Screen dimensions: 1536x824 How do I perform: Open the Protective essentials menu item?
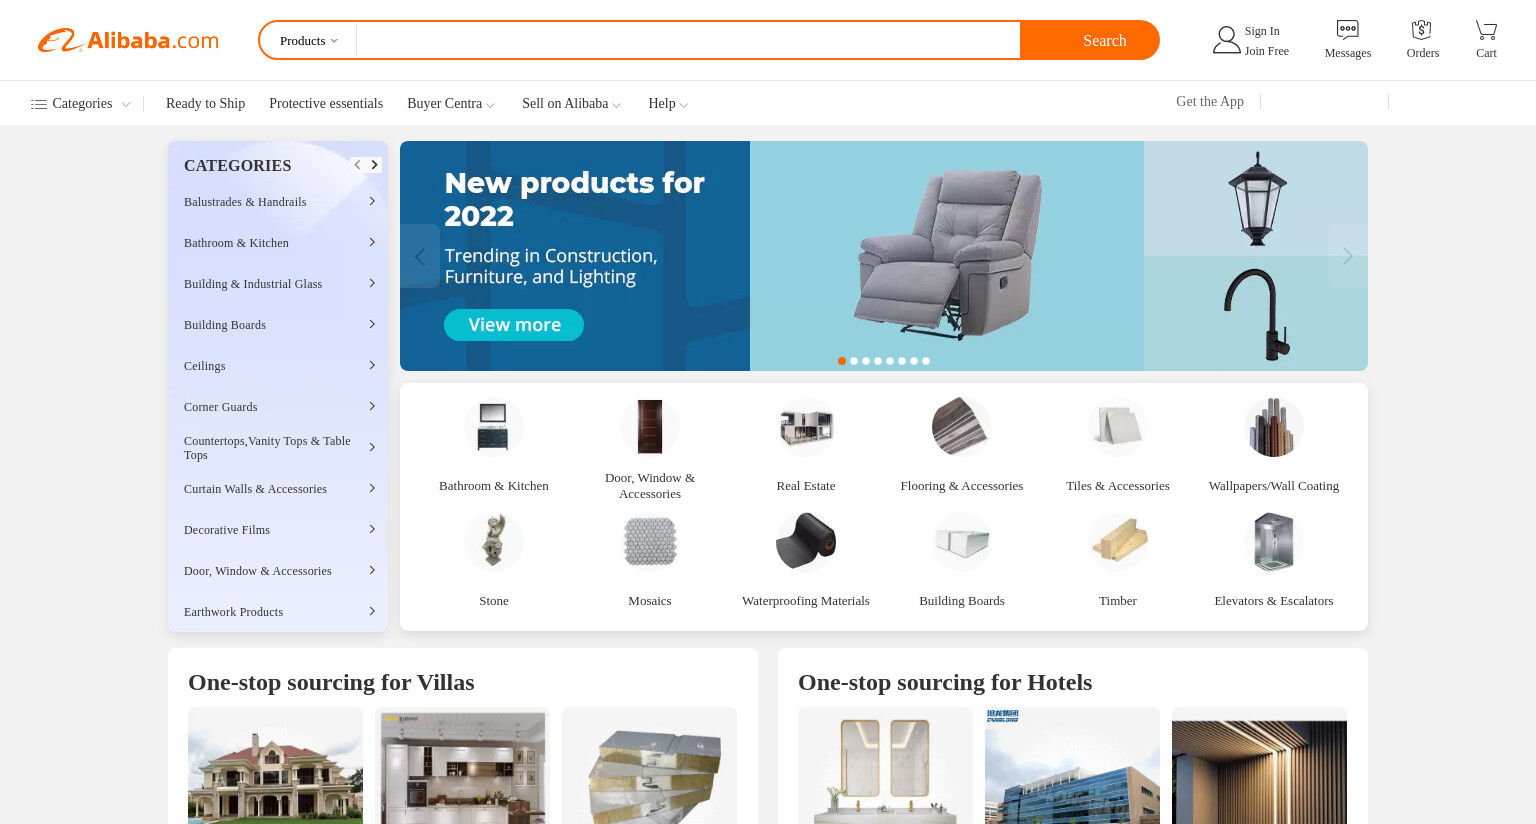(326, 104)
